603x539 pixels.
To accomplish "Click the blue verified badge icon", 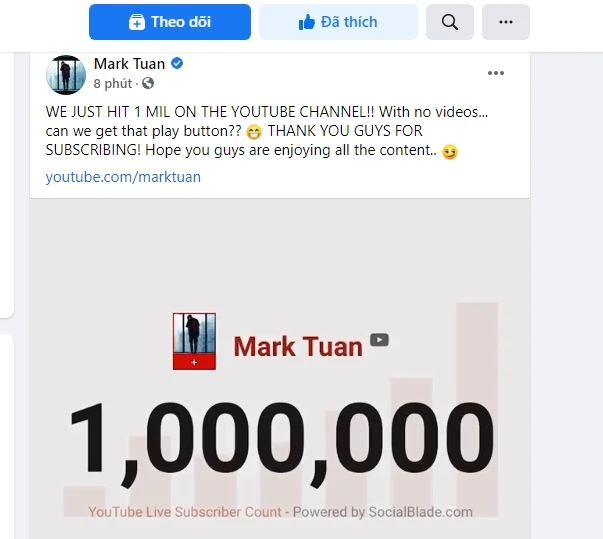I will pyautogui.click(x=177, y=63).
